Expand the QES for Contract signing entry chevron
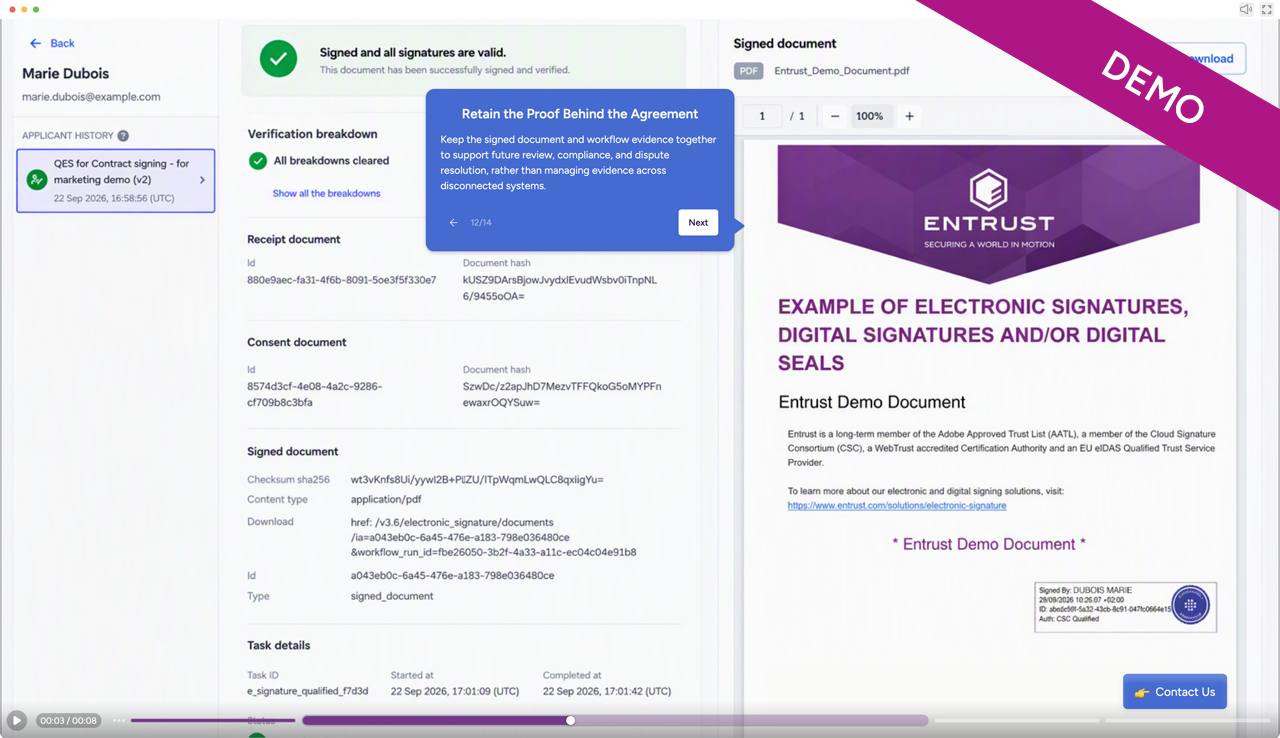 (202, 180)
